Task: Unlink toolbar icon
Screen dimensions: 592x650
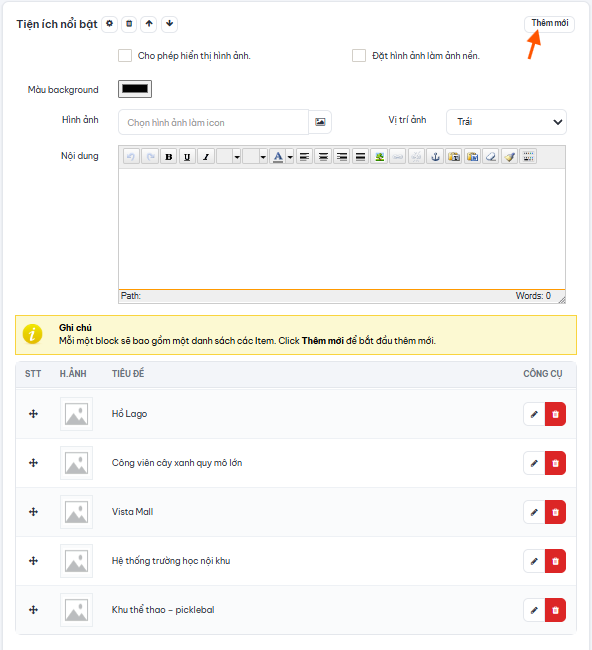Action: pos(417,157)
